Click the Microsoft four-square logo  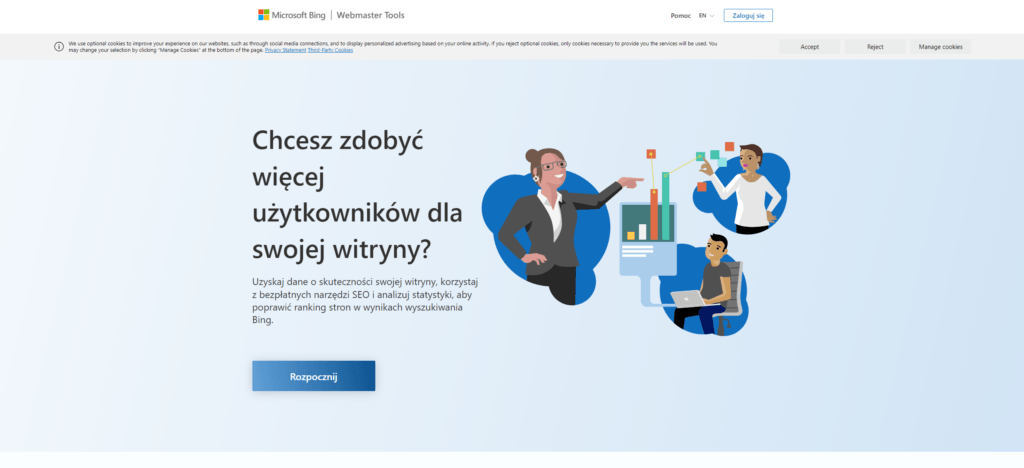tap(264, 15)
